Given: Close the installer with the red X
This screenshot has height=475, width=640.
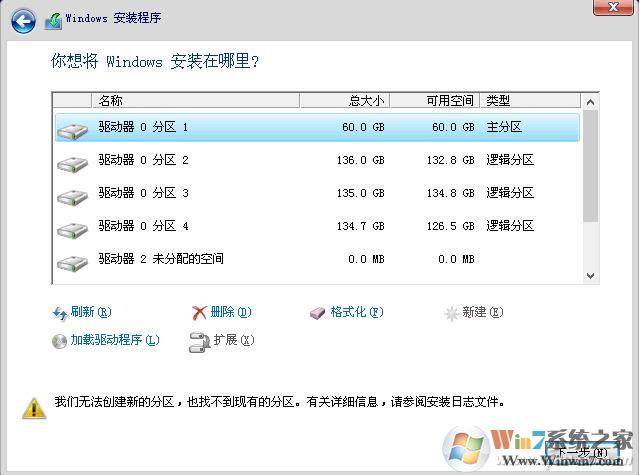Looking at the screenshot, I should click(613, 7).
